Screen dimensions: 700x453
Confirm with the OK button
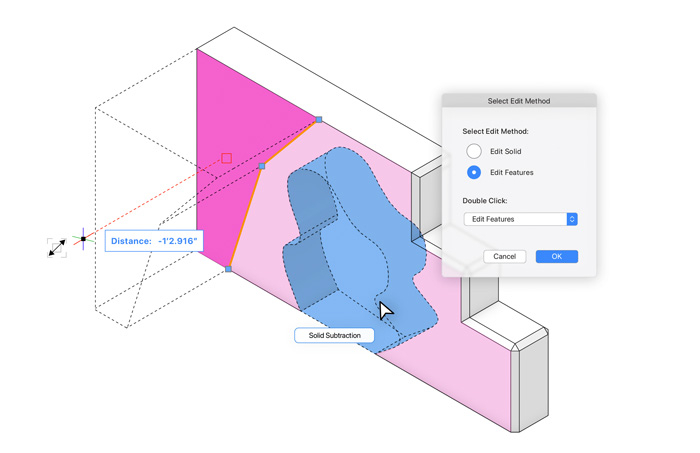pos(556,256)
